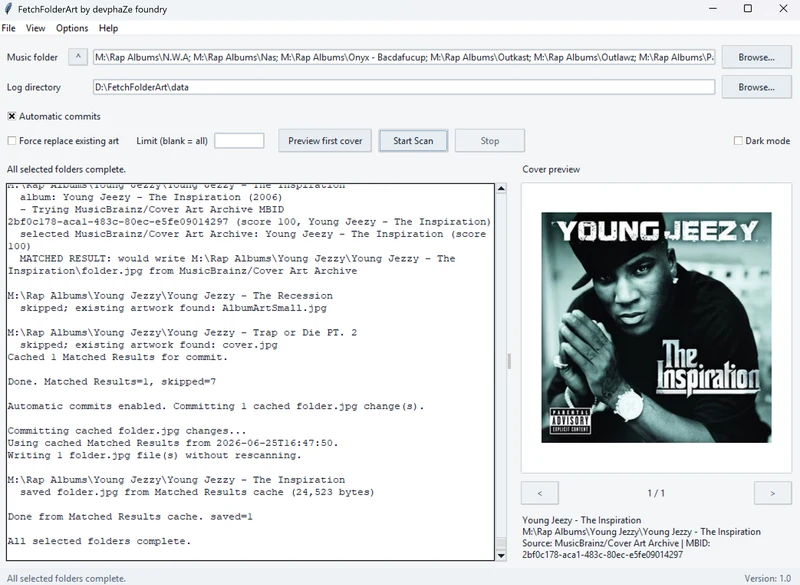Click log line 'skipped; existing artwork found: cover.jpg'
This screenshot has width=800, height=585.
tap(148, 345)
